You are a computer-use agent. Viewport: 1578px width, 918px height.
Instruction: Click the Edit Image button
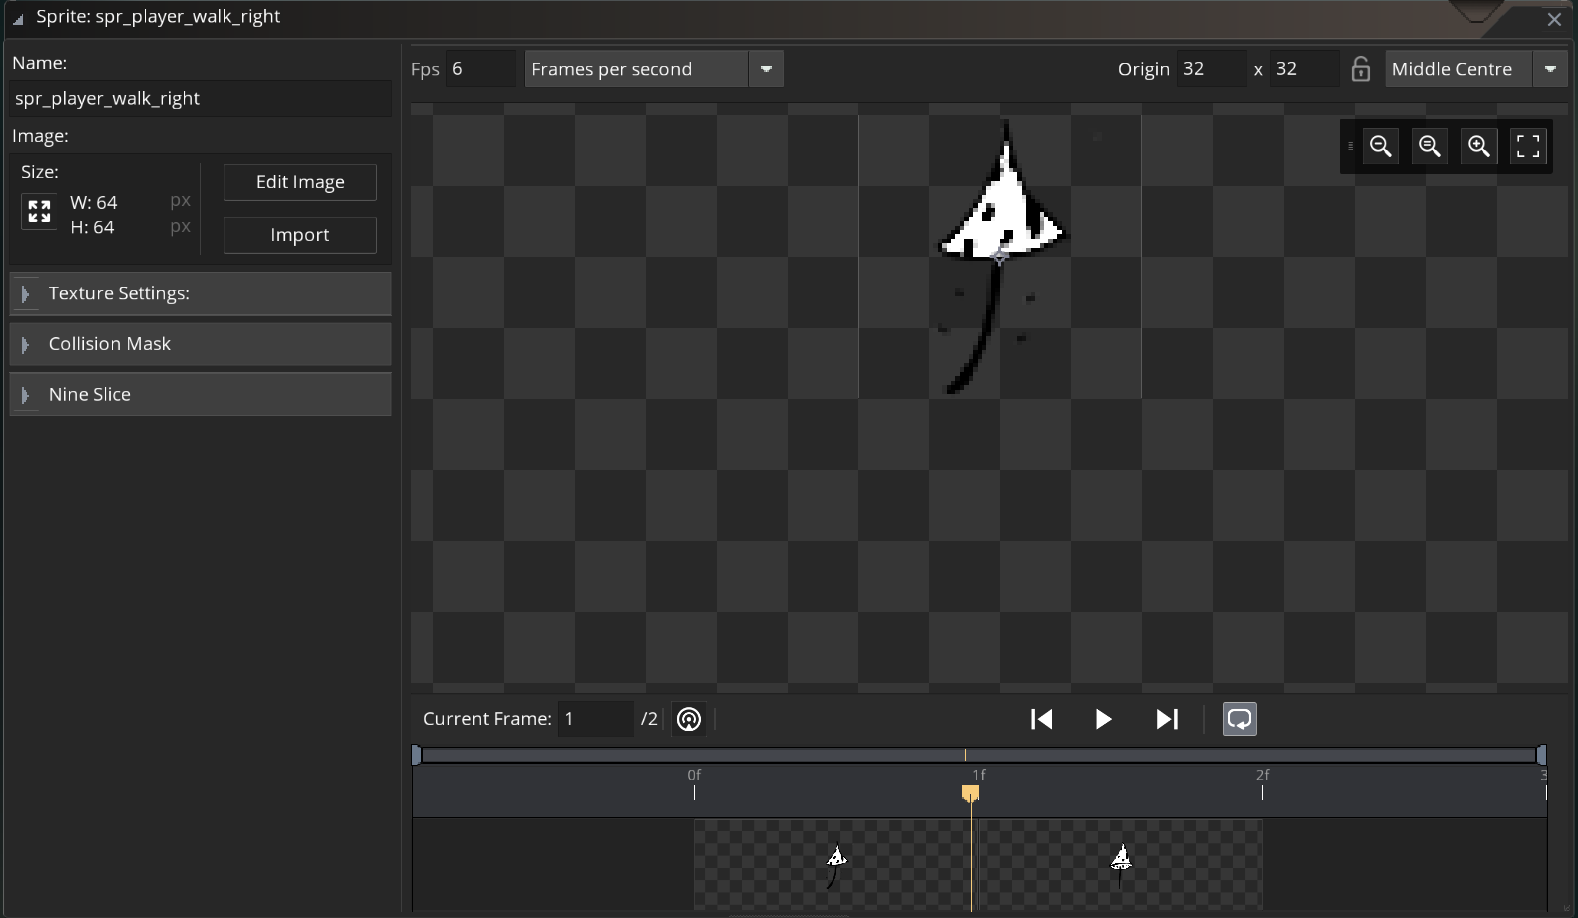[300, 182]
